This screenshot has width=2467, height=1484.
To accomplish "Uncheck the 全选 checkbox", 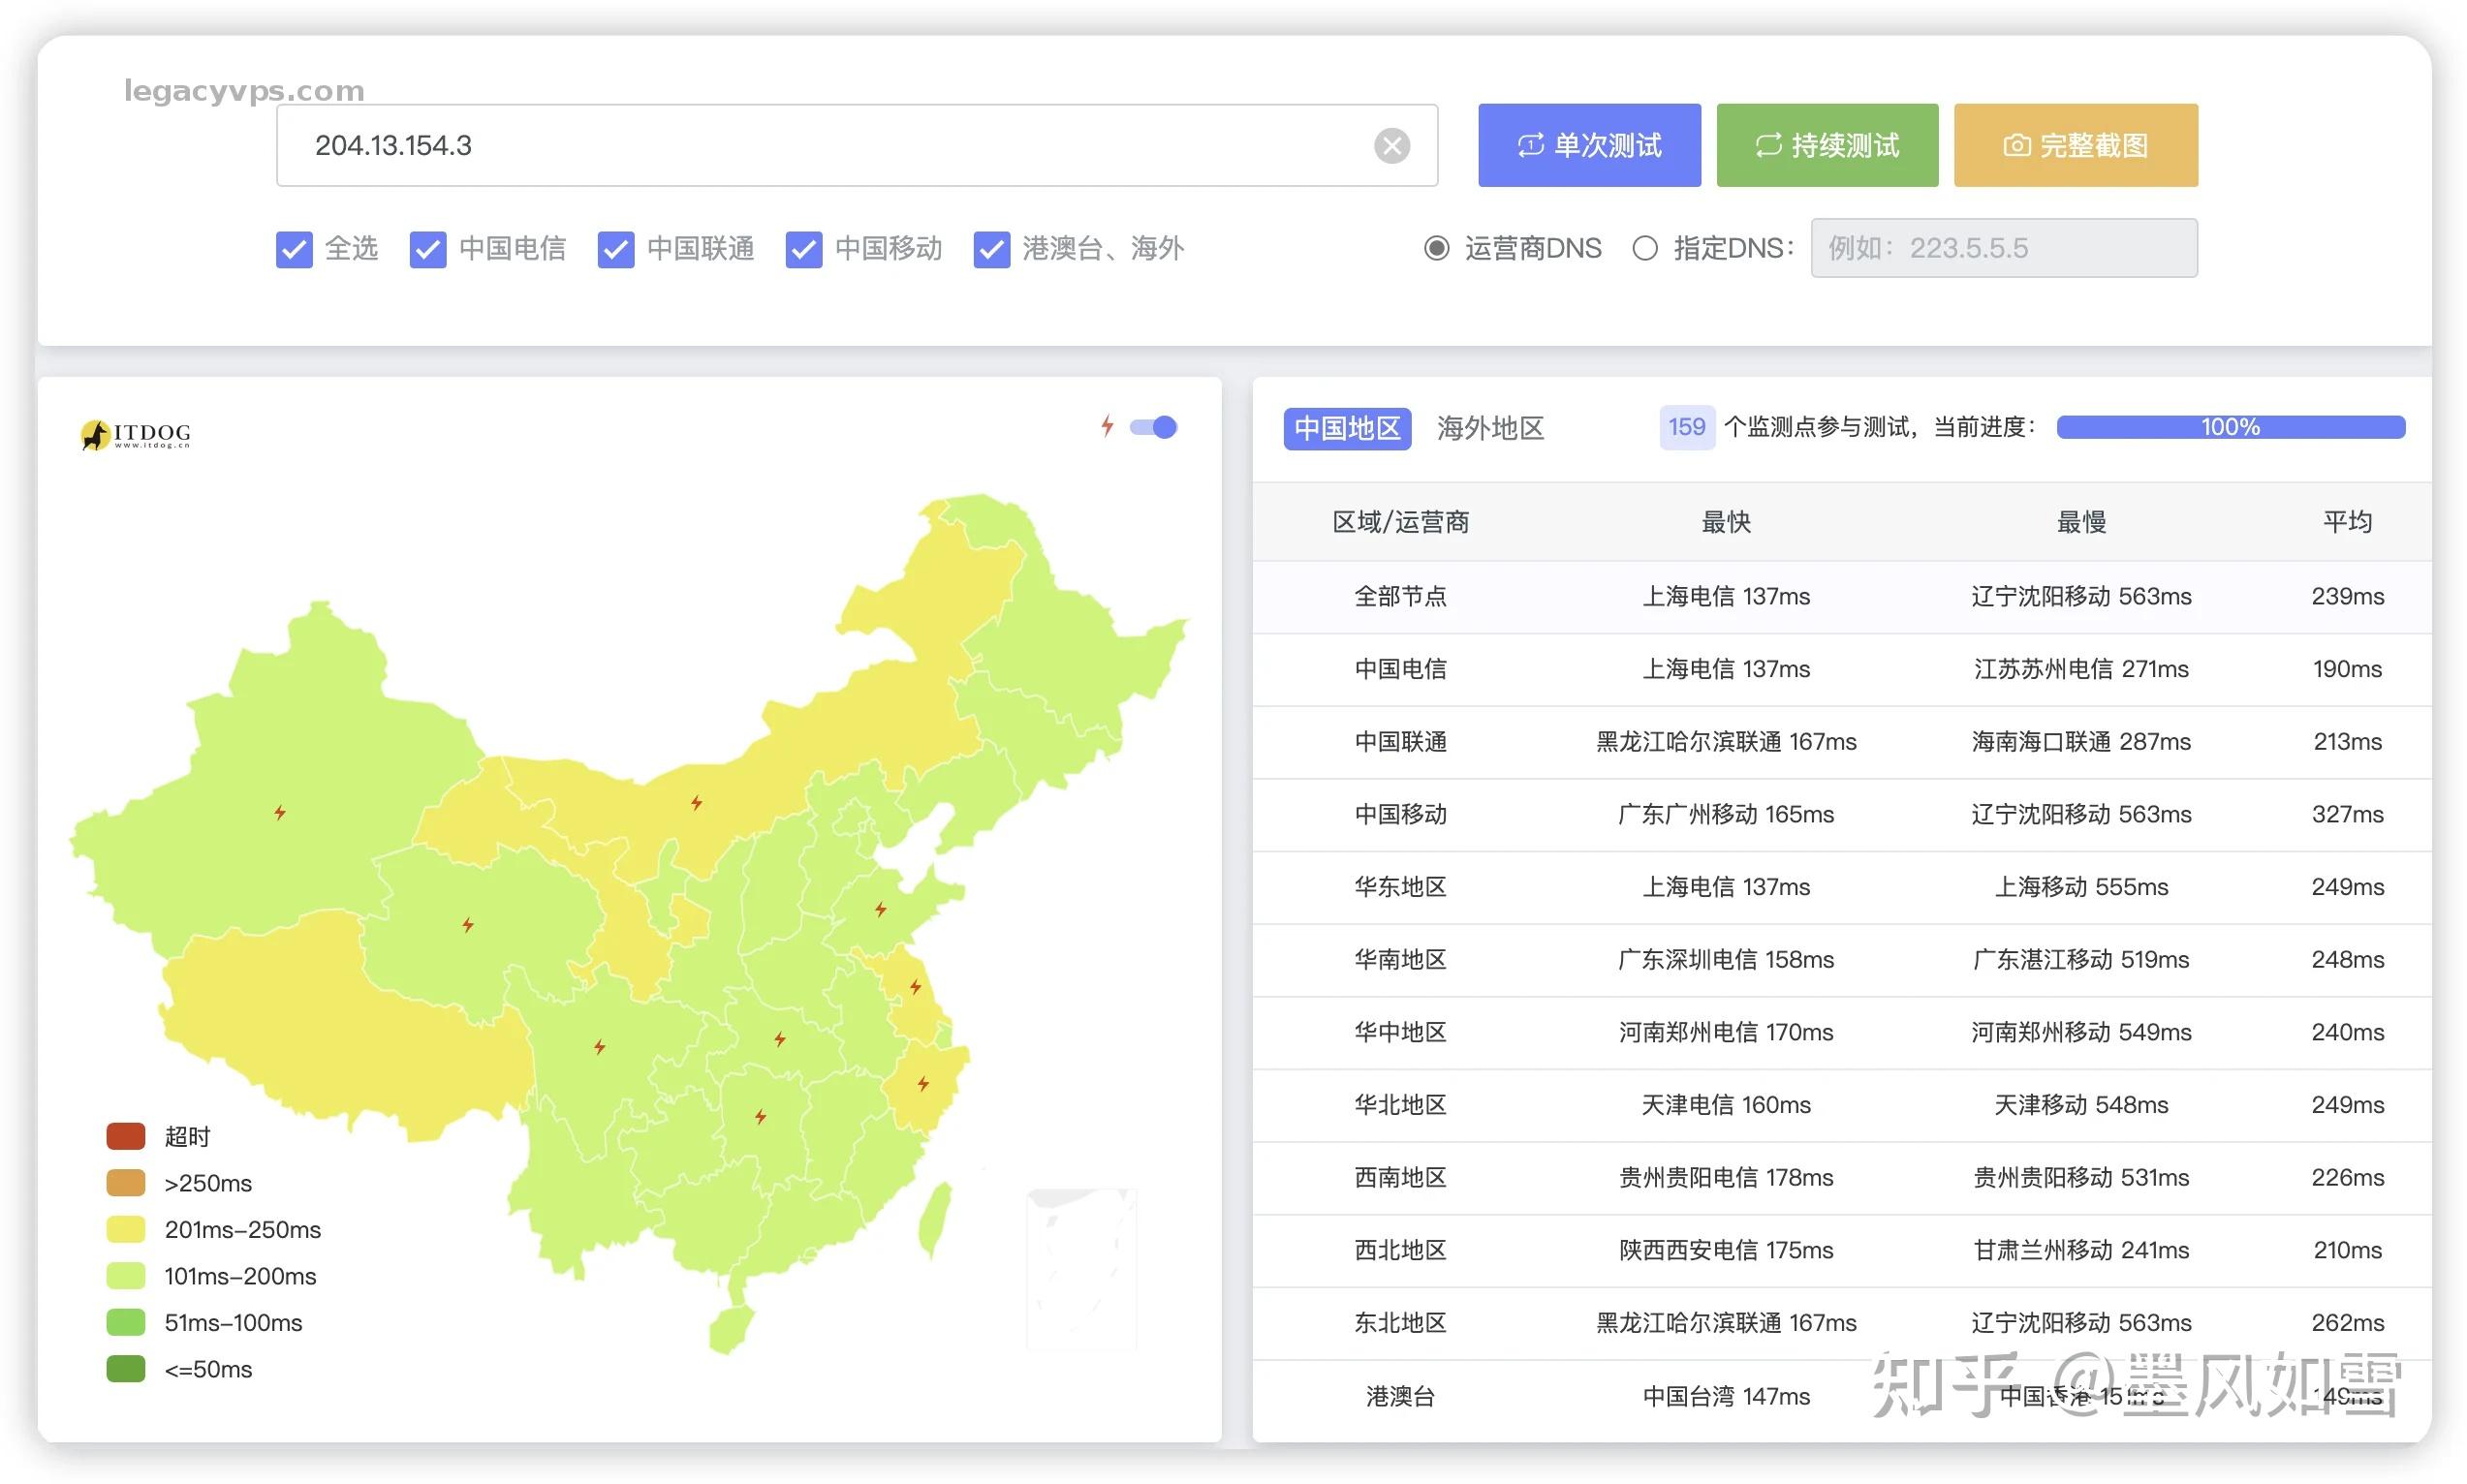I will tap(294, 249).
